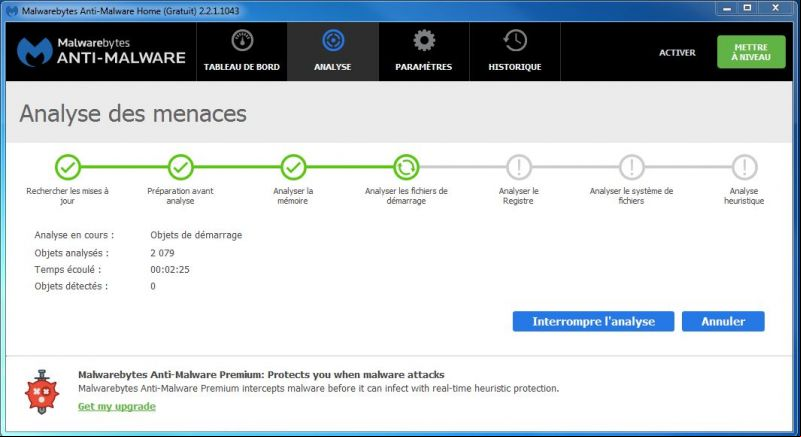Click the pending icon above Analyser le système de fichiers
Screen dimensions: 801x437
click(631, 167)
